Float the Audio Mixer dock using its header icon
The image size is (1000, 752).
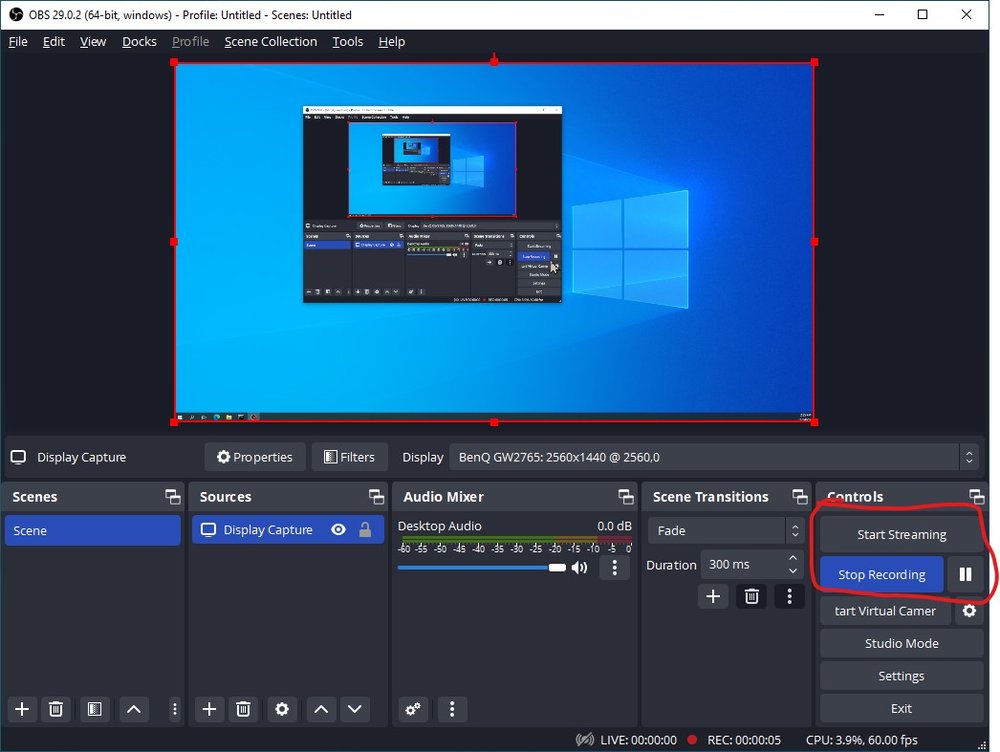tap(626, 497)
